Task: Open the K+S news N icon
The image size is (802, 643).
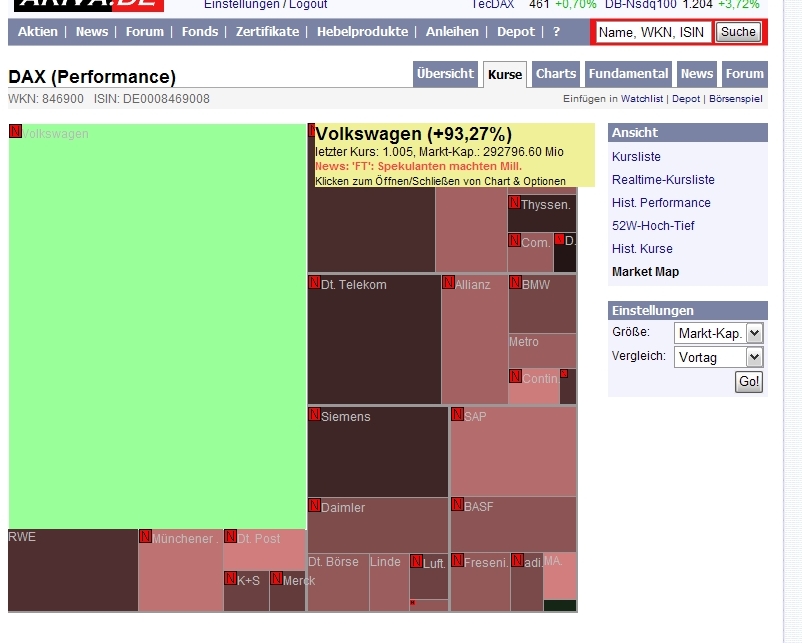Action: [x=231, y=579]
